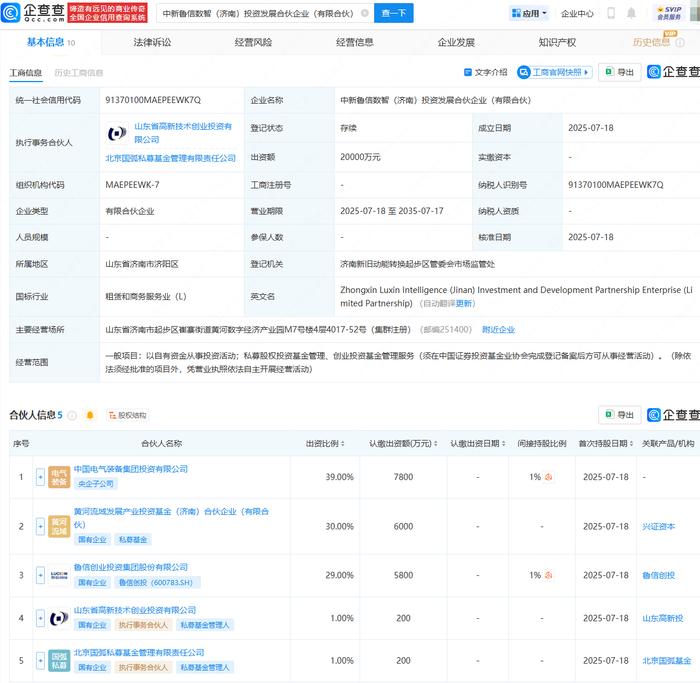Select the 20000万元 出资额 value
This screenshot has height=683, width=700.
tap(360, 157)
